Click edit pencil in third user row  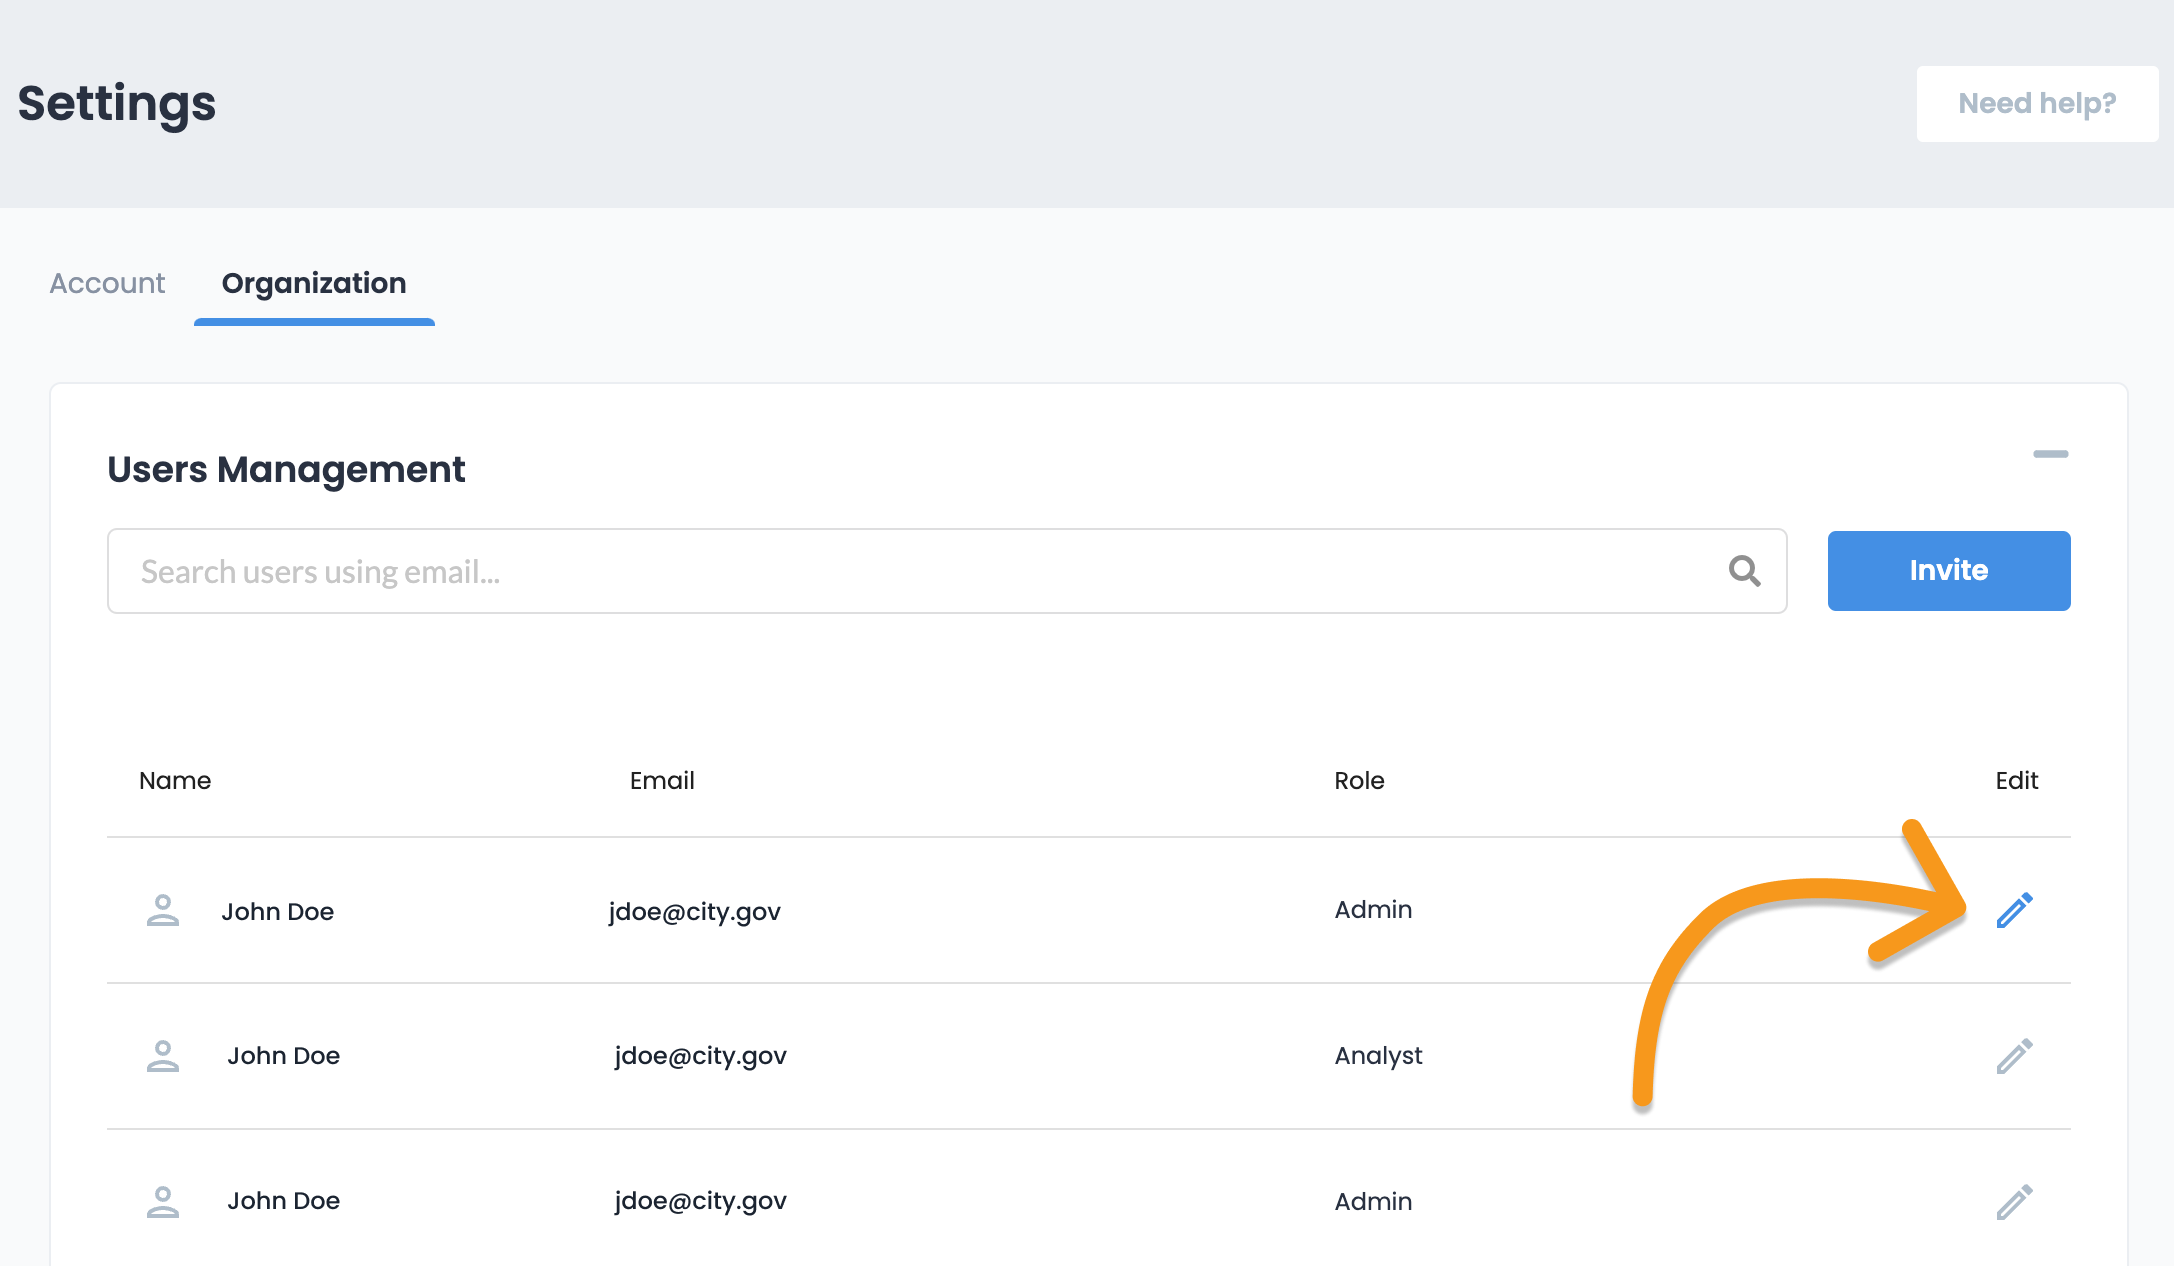(x=2014, y=1202)
